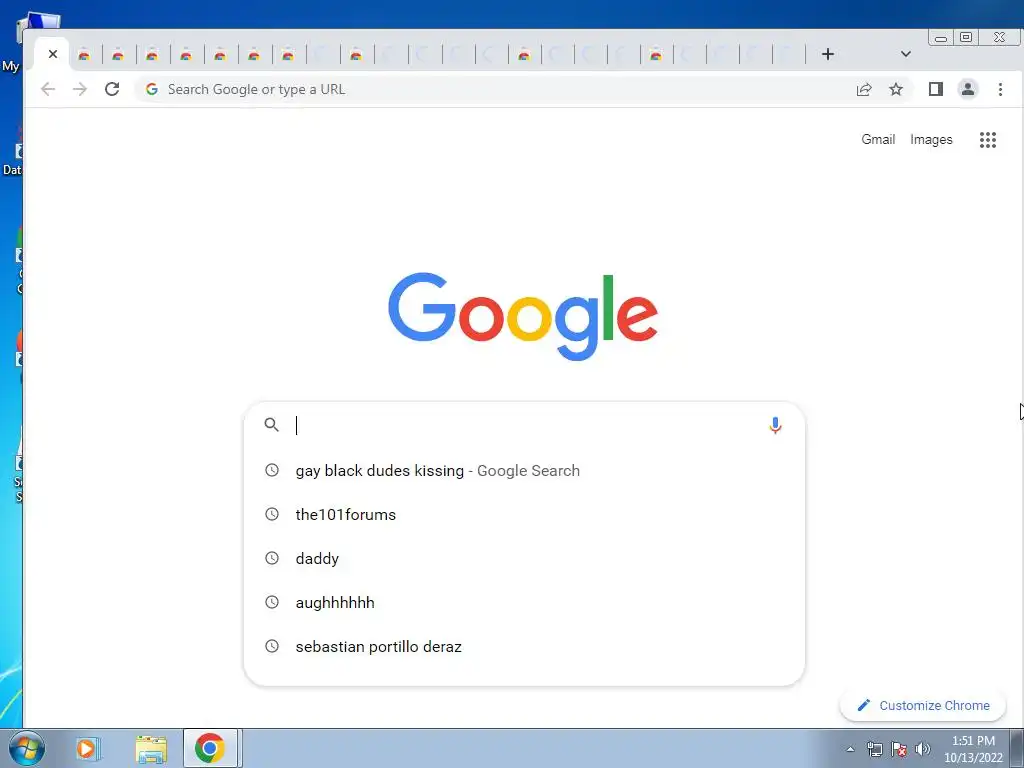Pick the 'aughhhhhh' history suggestion
This screenshot has height=768, width=1024.
(524, 602)
